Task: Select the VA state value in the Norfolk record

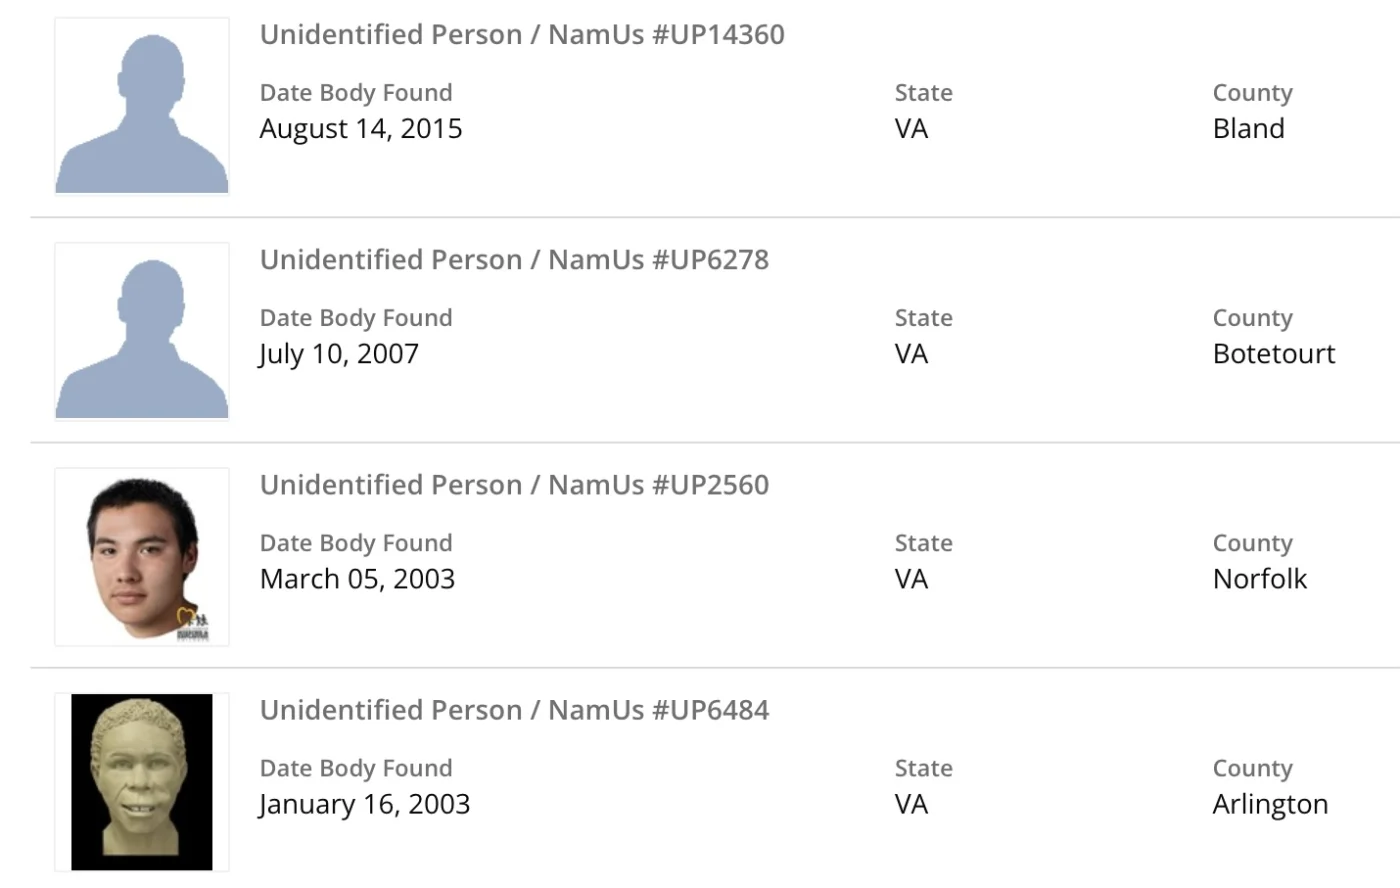Action: click(911, 578)
